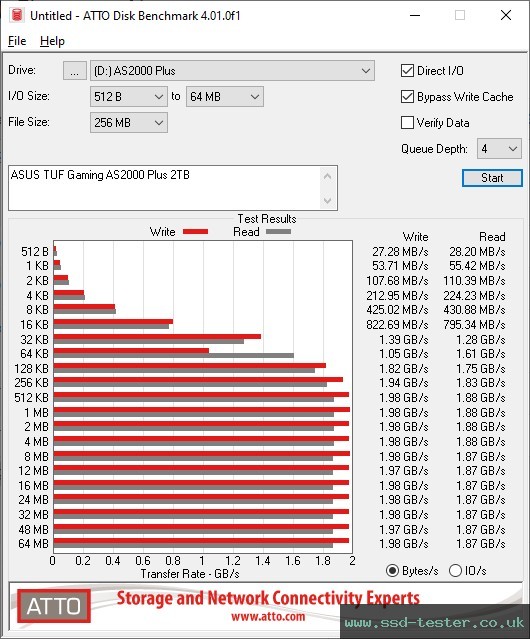Click the 16 KB row label
The width and height of the screenshot is (530, 639).
click(34, 325)
